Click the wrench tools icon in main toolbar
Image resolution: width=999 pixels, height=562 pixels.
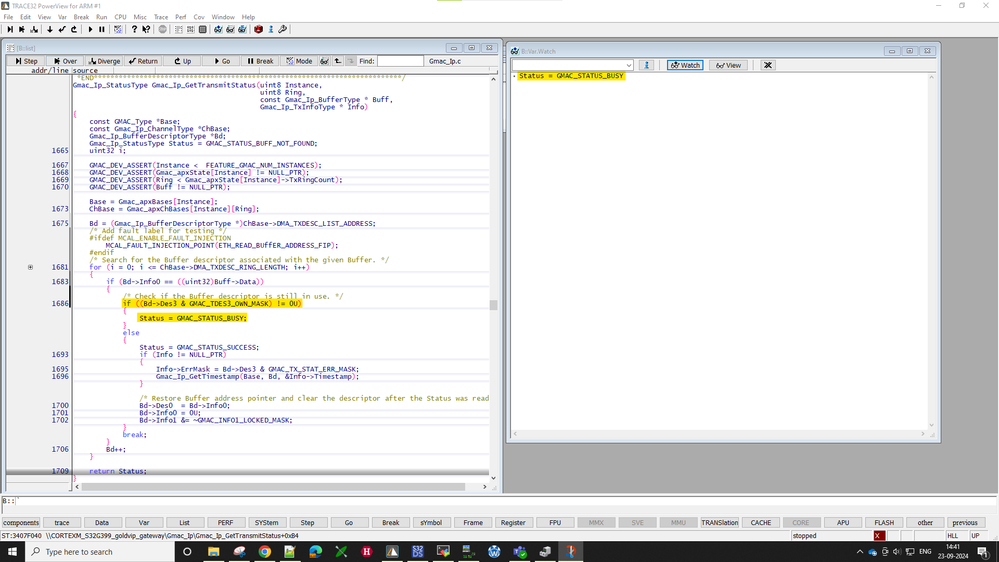(x=282, y=29)
